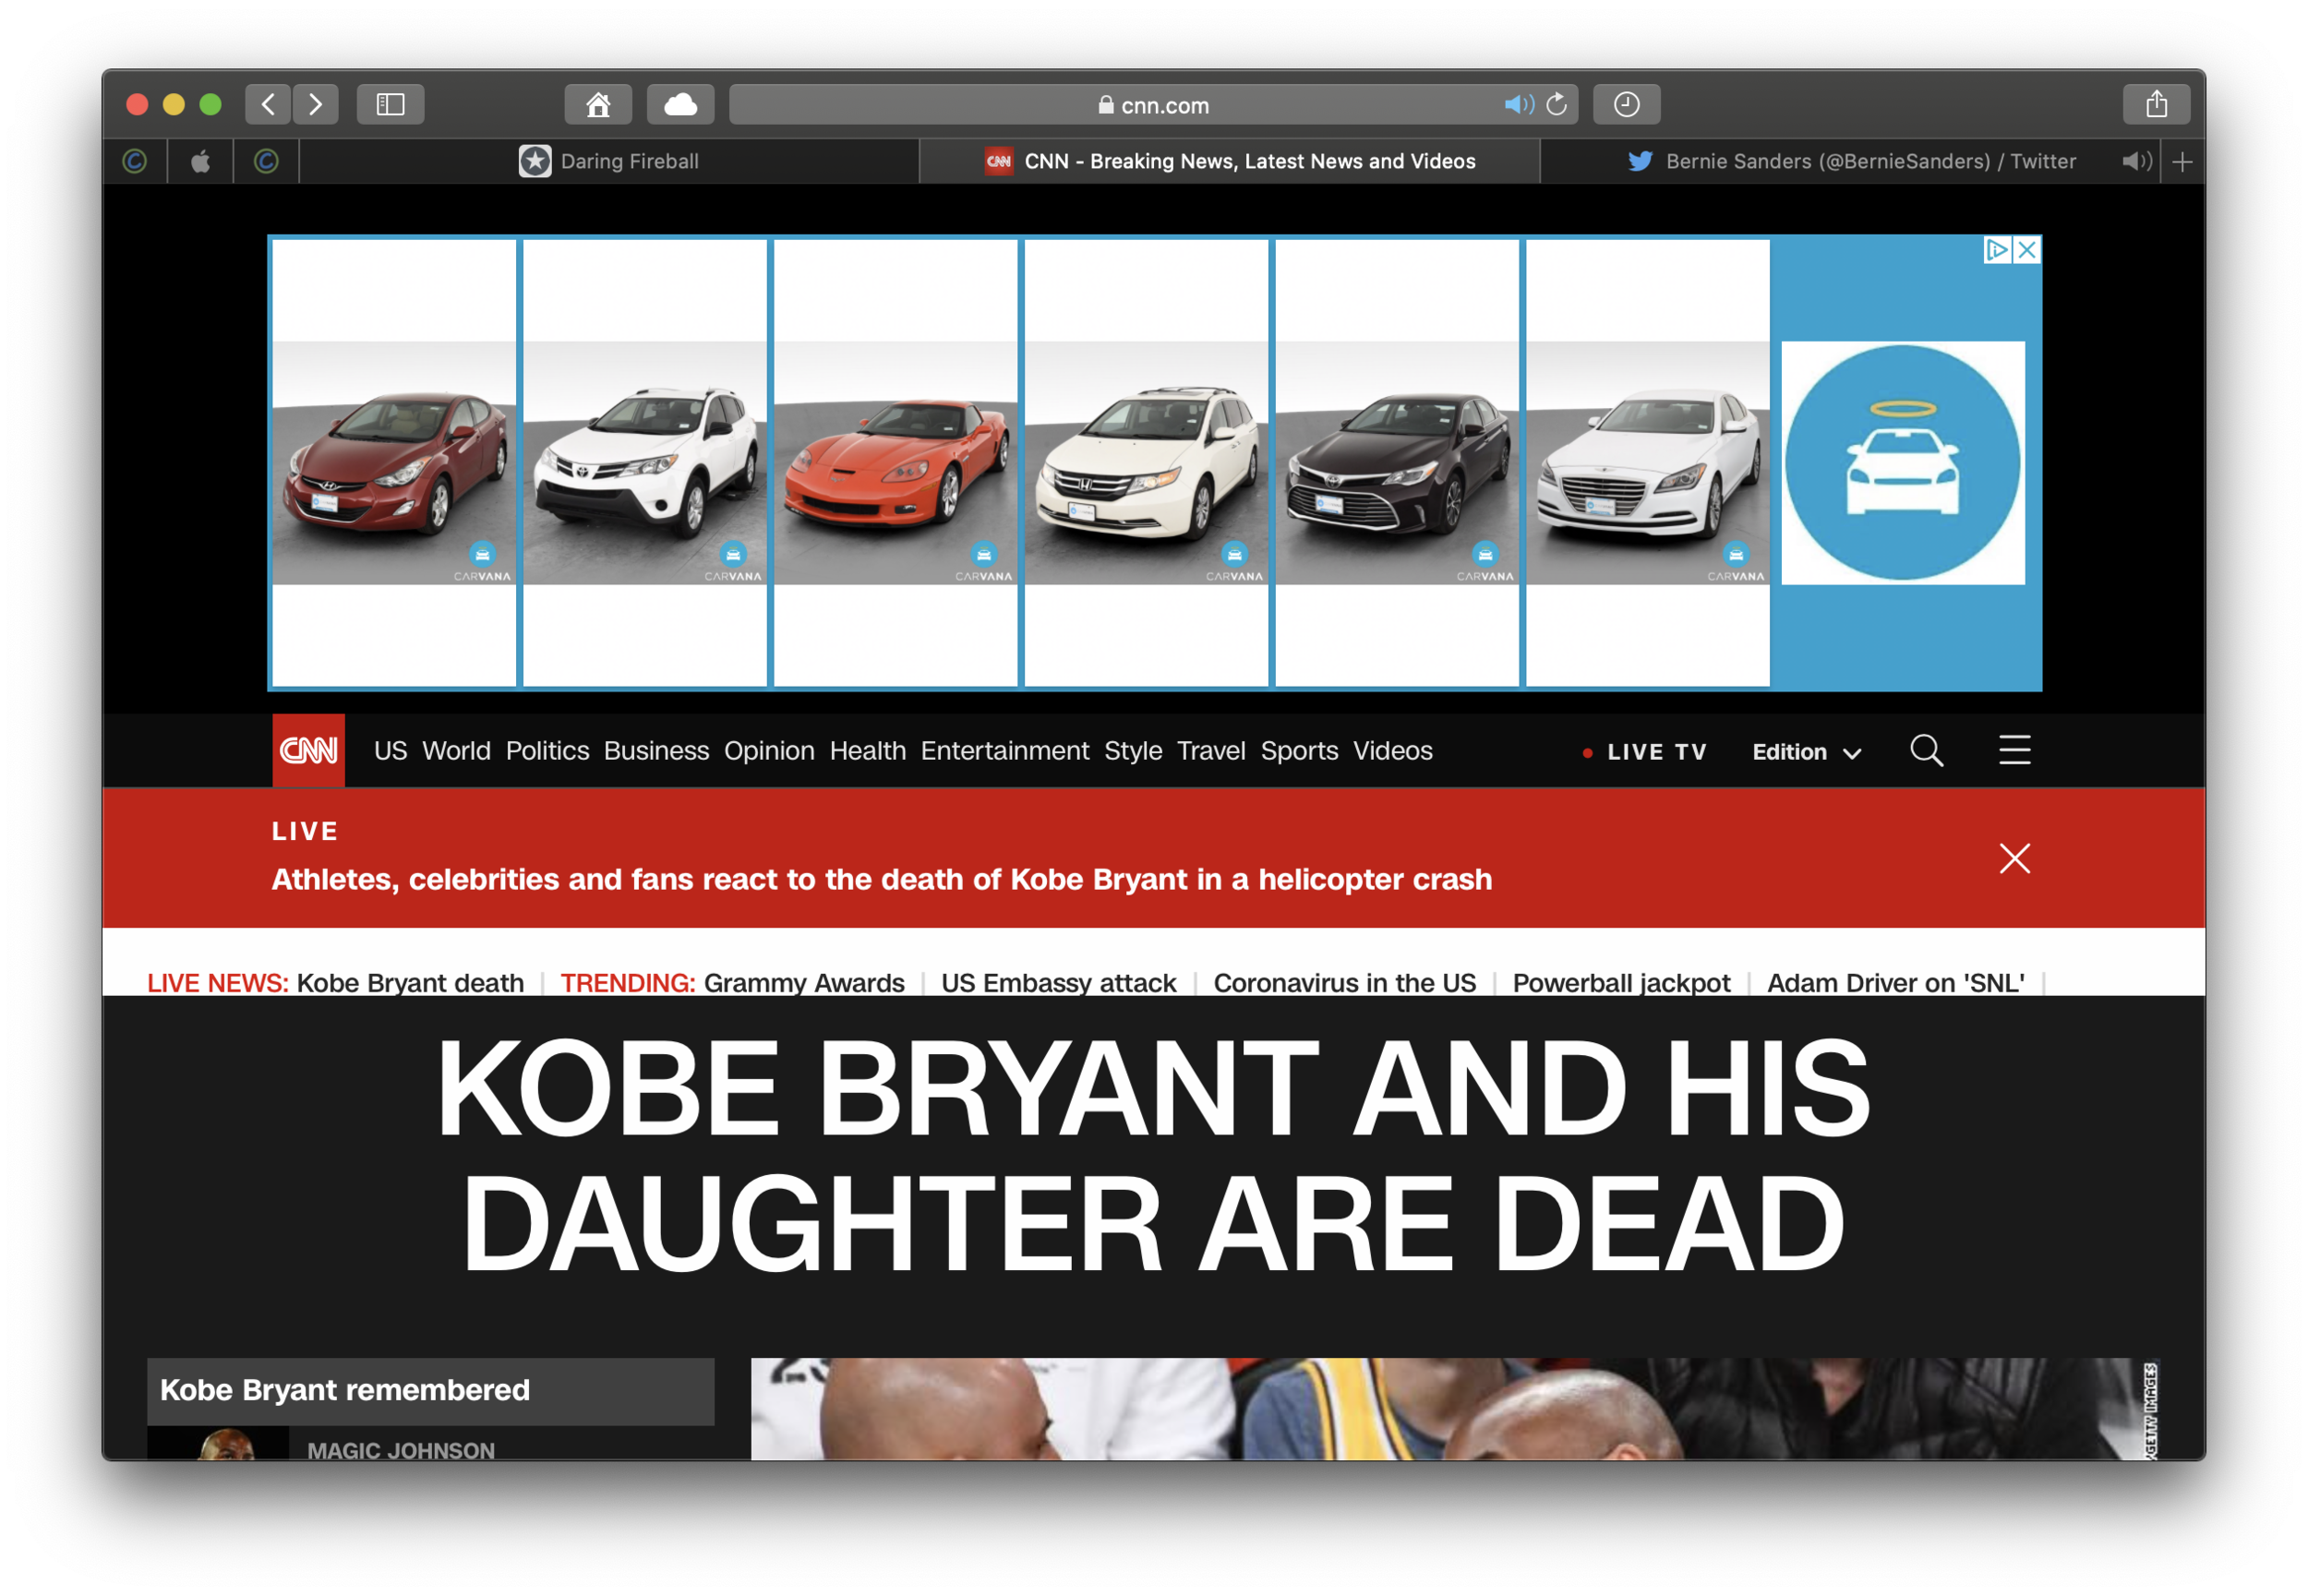
Task: Click the cream Honda minivan ad thumbnail
Action: 1147,463
